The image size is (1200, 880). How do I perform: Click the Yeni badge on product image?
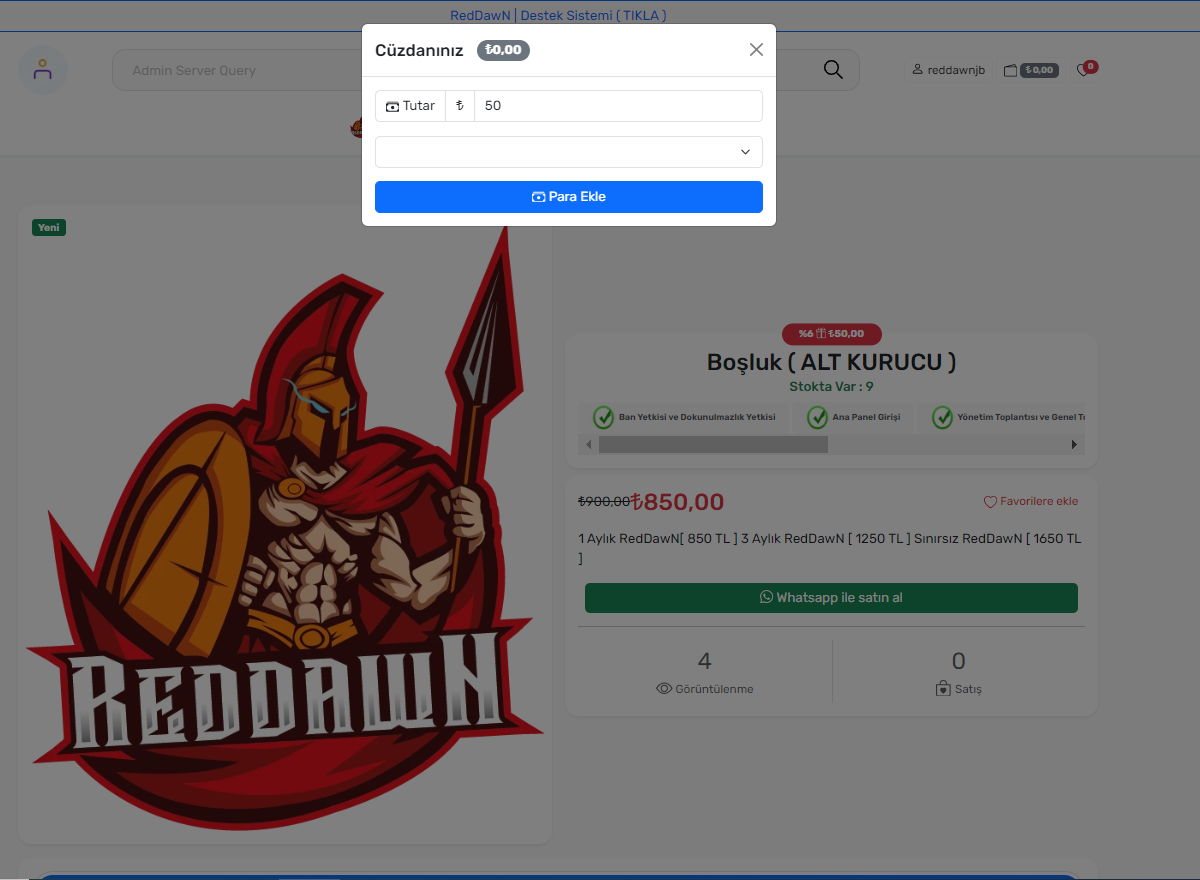49,228
